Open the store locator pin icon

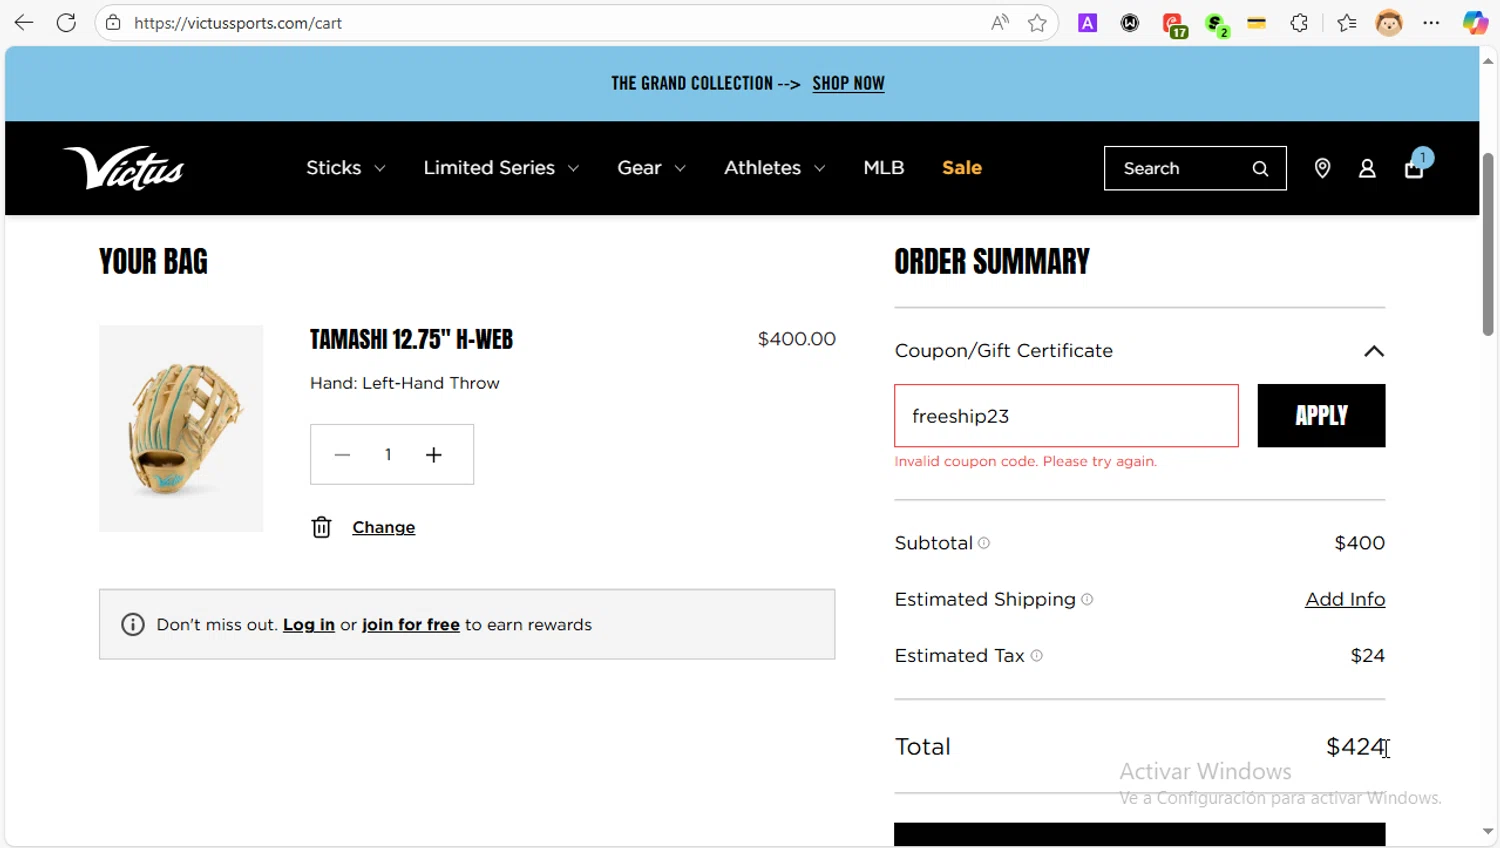[x=1322, y=168]
